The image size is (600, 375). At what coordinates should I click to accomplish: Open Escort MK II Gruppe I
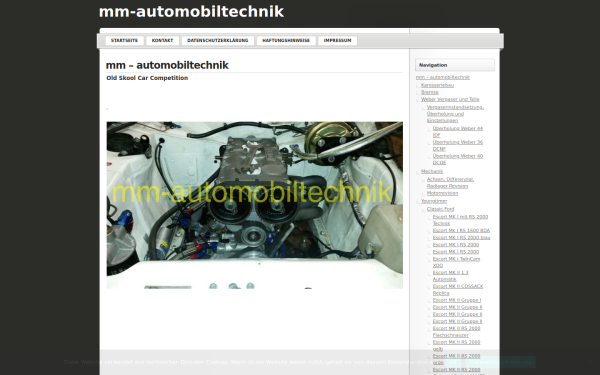pyautogui.click(x=457, y=300)
